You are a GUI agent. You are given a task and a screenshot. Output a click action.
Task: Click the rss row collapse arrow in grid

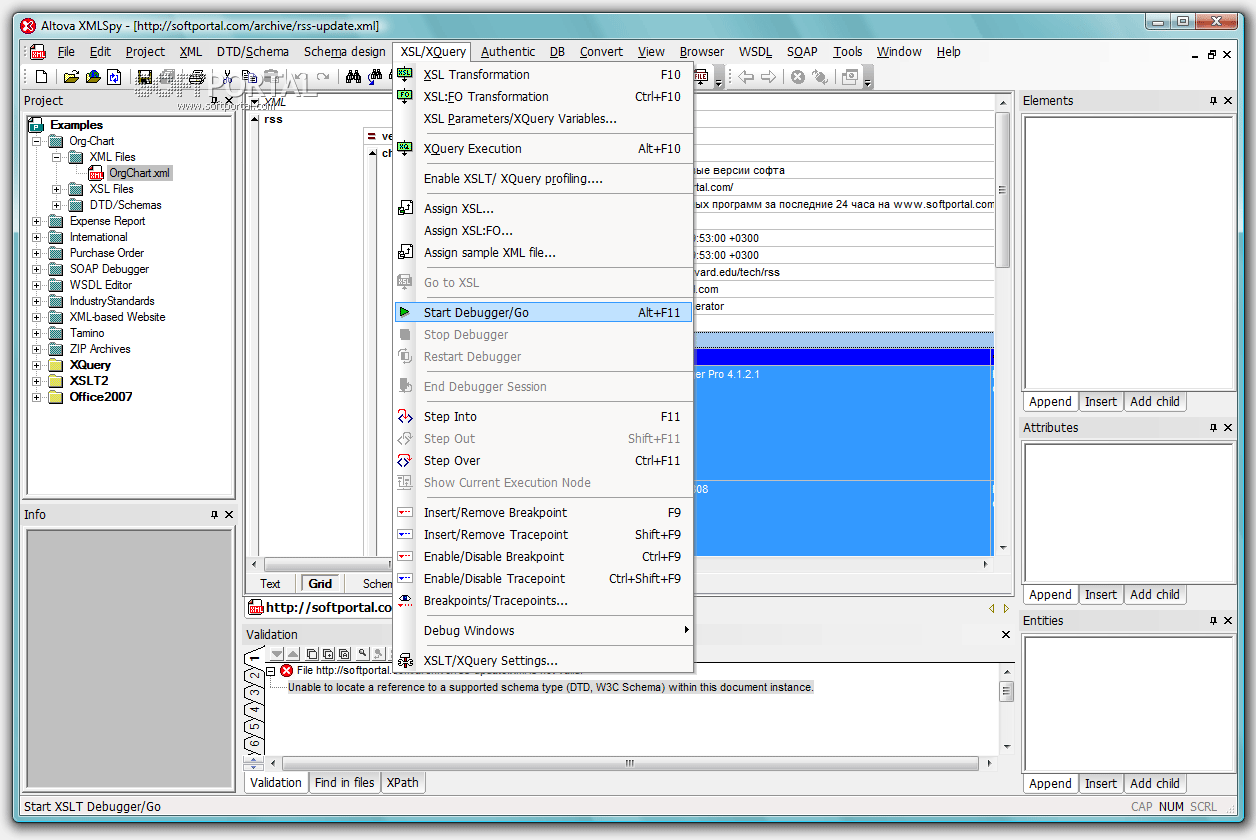(x=255, y=119)
